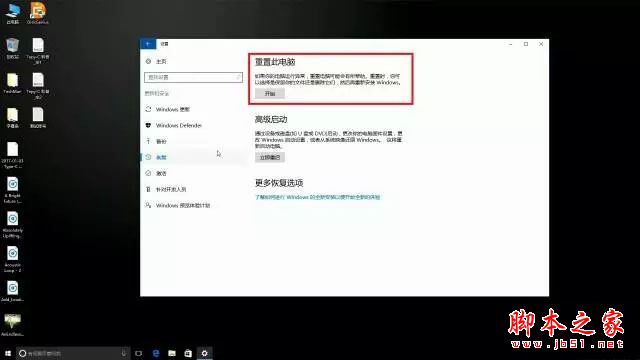This screenshot has height=360, width=640.
Task: Select the DiskGenius desktop icon
Action: coord(38,13)
